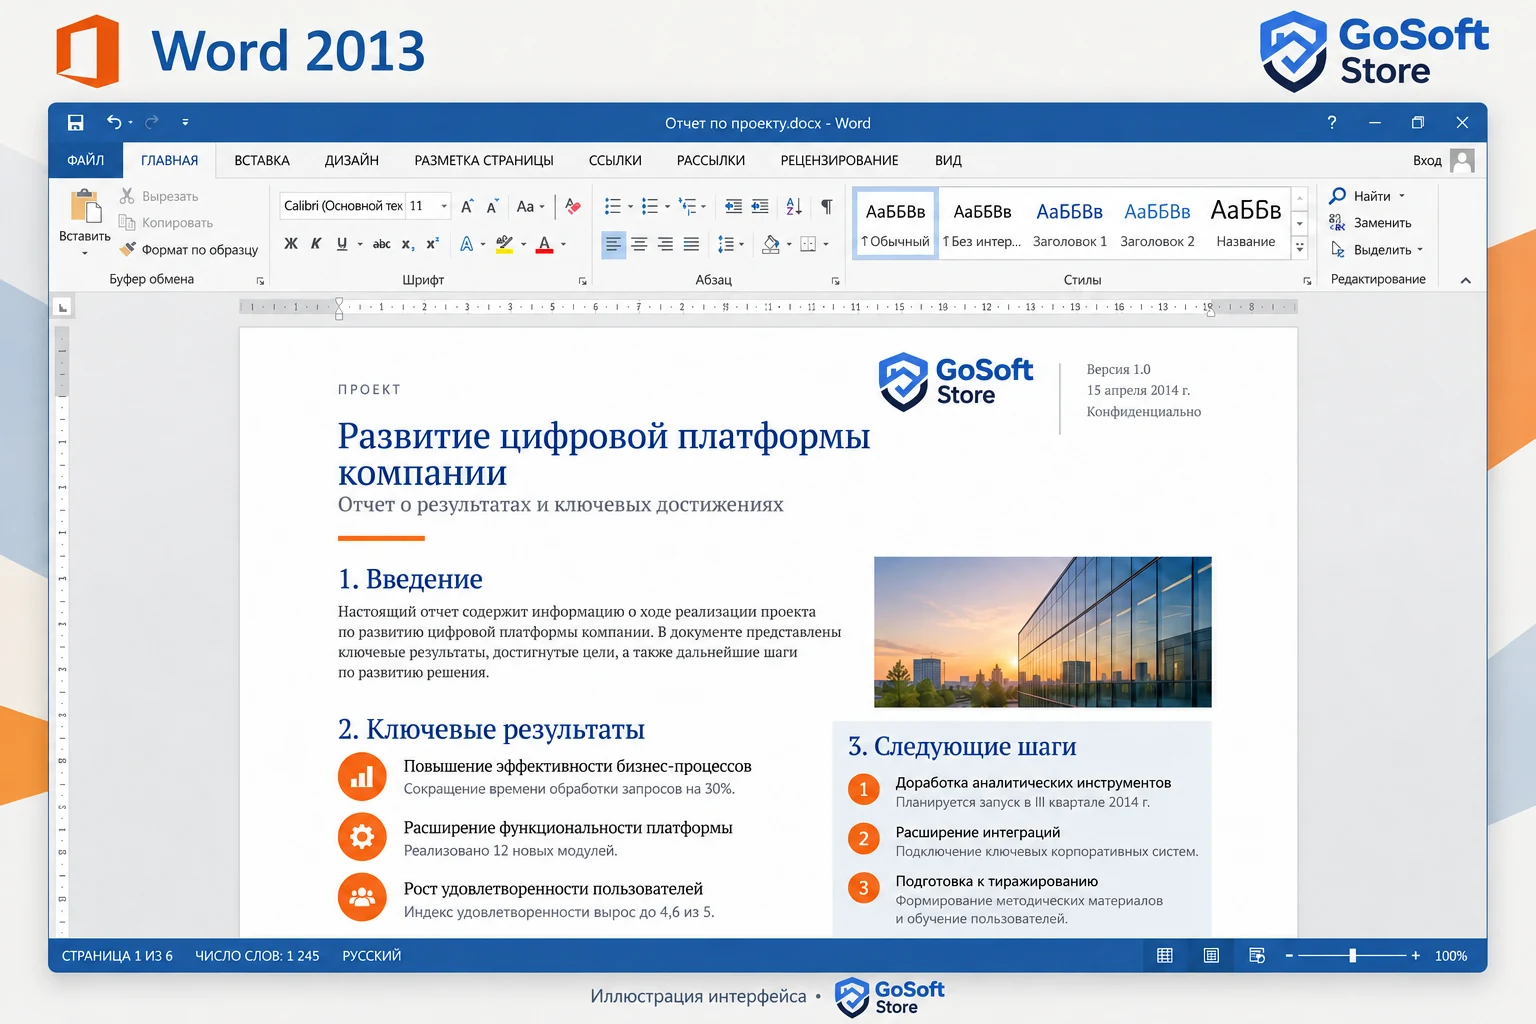Toggle italic with the К button

[316, 244]
